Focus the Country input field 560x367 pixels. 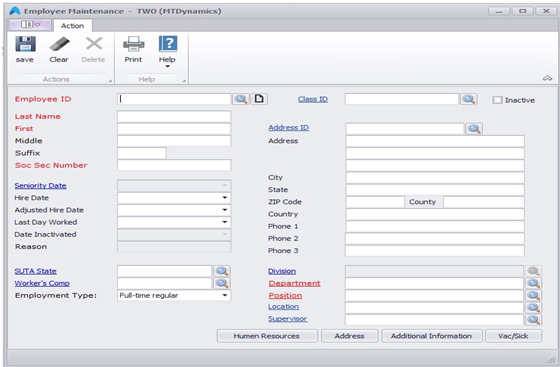click(x=435, y=214)
